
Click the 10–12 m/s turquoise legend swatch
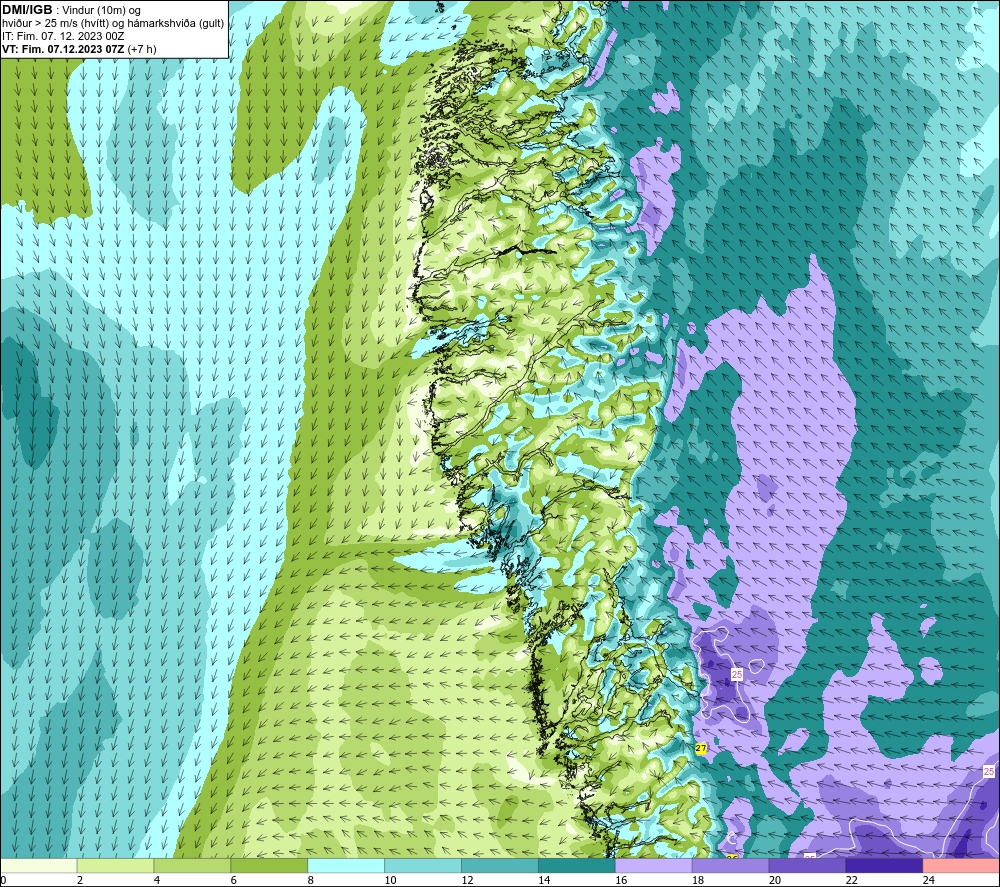pos(423,866)
